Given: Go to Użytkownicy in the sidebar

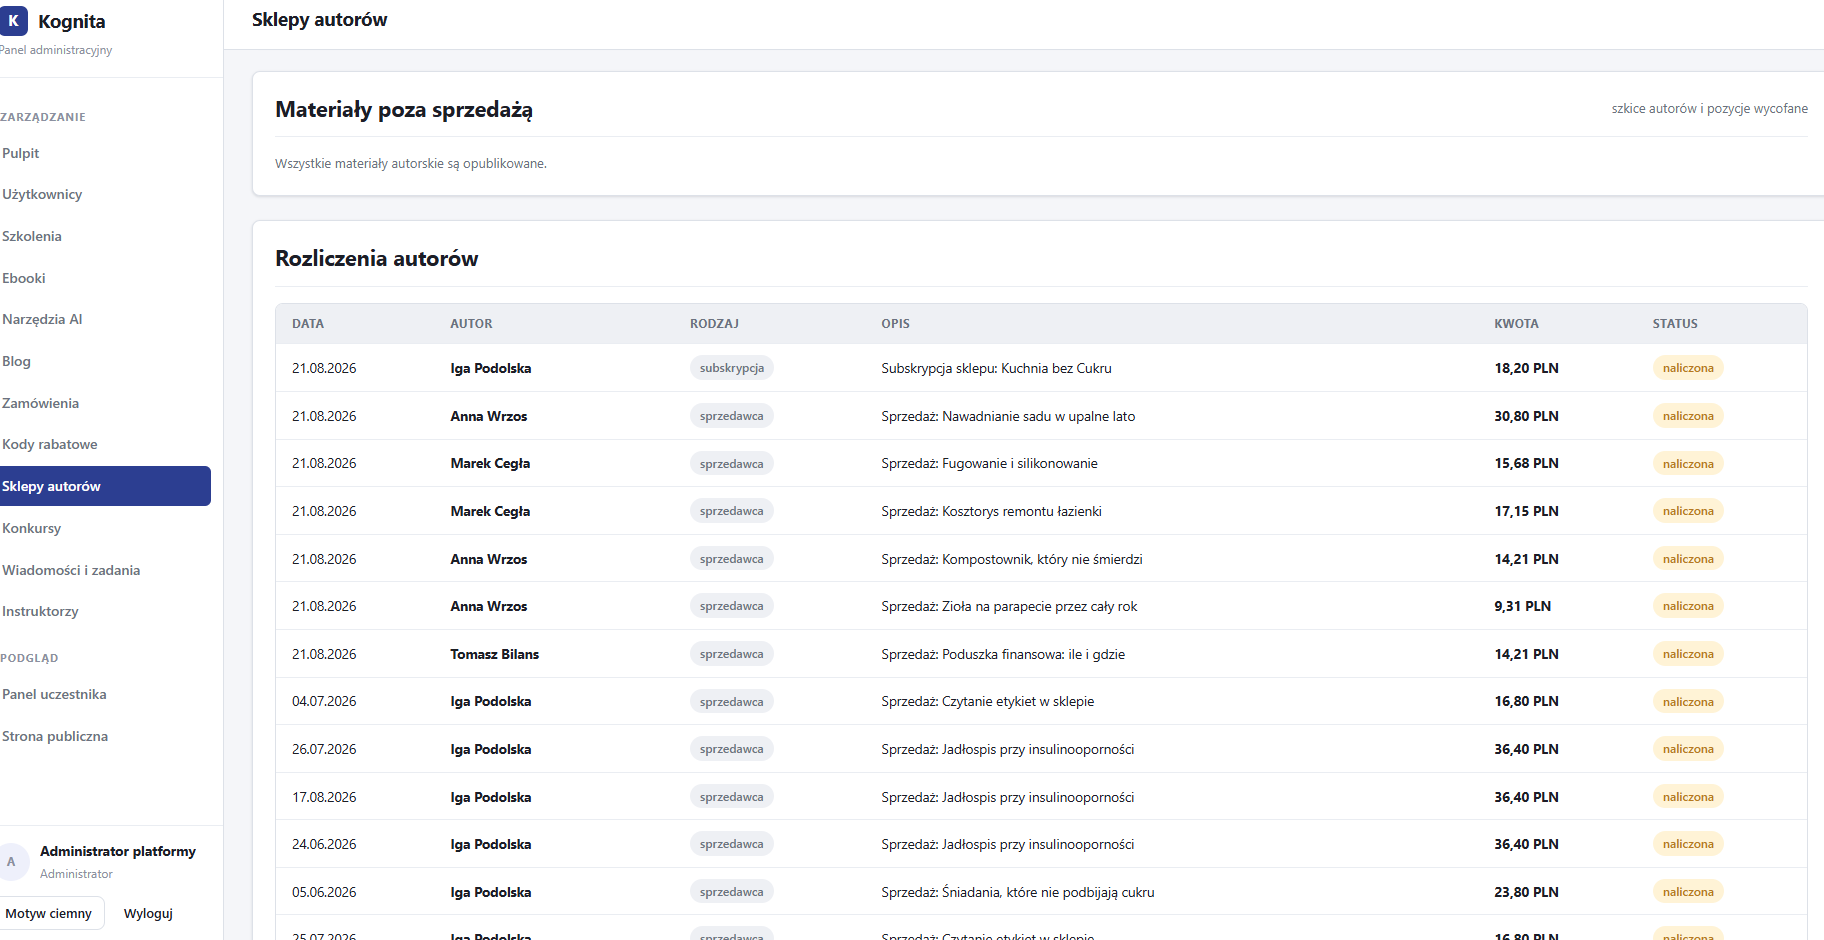Looking at the screenshot, I should [x=42, y=194].
